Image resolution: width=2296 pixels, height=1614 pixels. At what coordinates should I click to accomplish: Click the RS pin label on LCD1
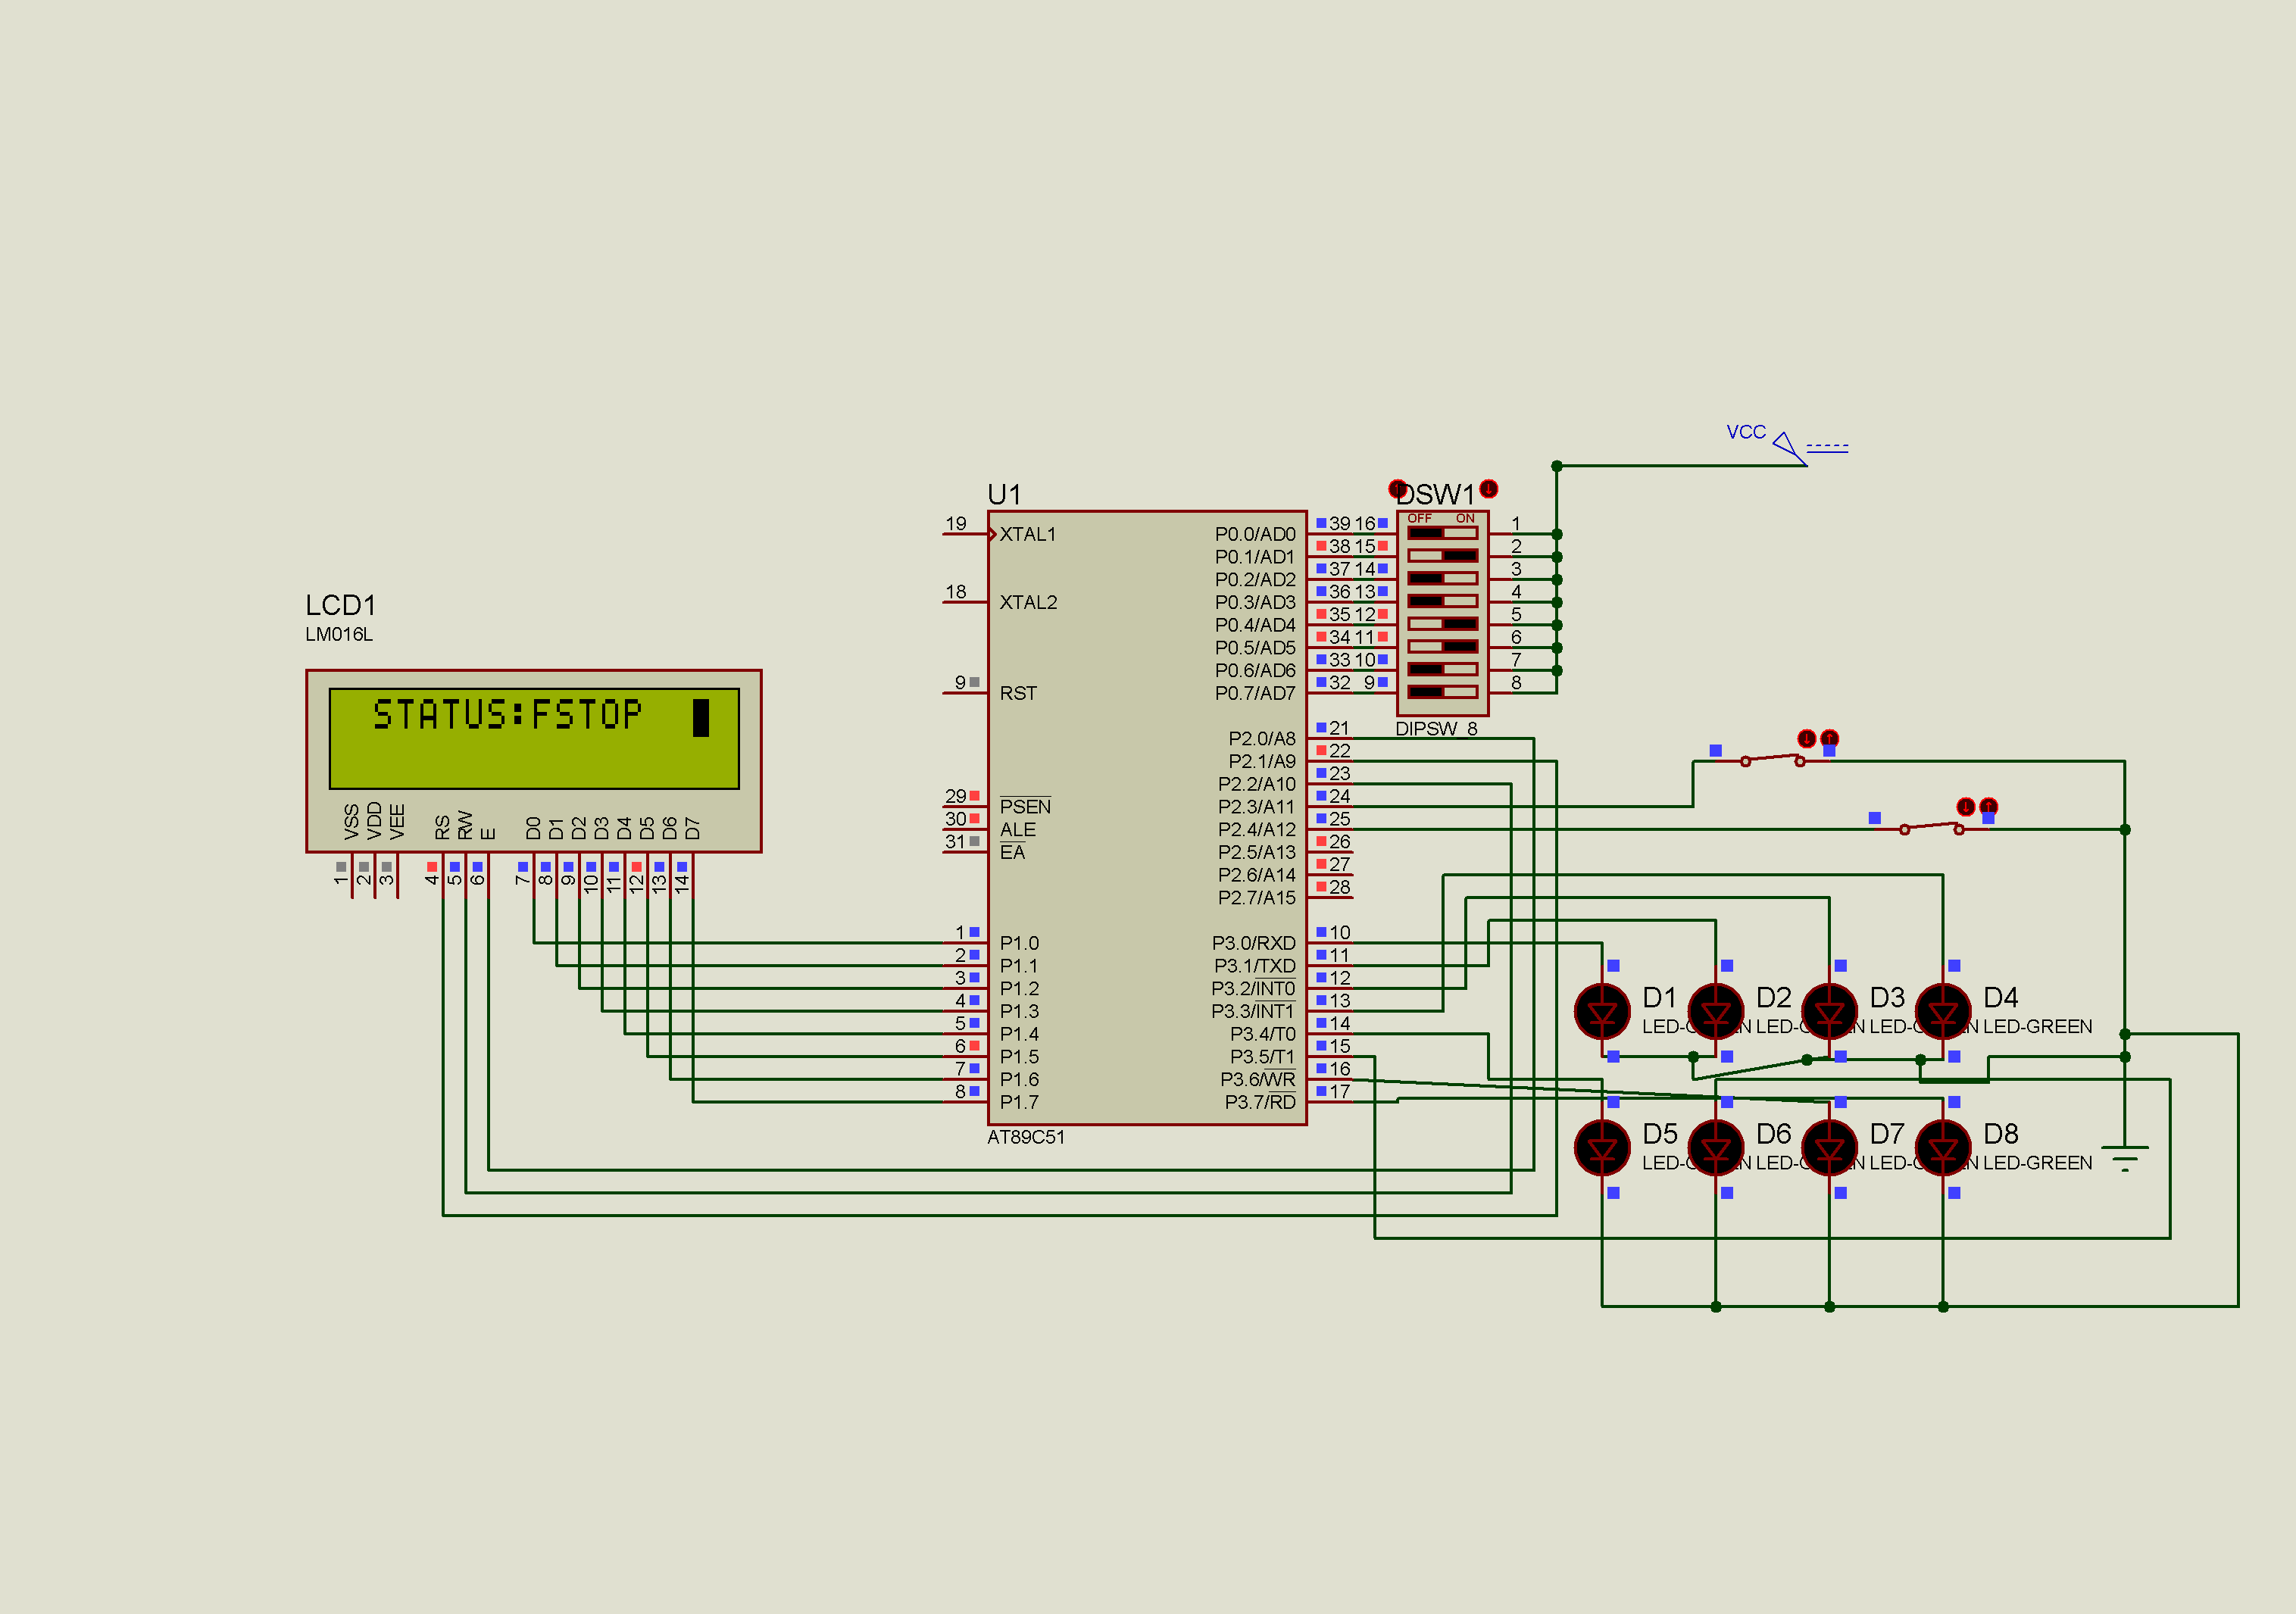click(442, 827)
